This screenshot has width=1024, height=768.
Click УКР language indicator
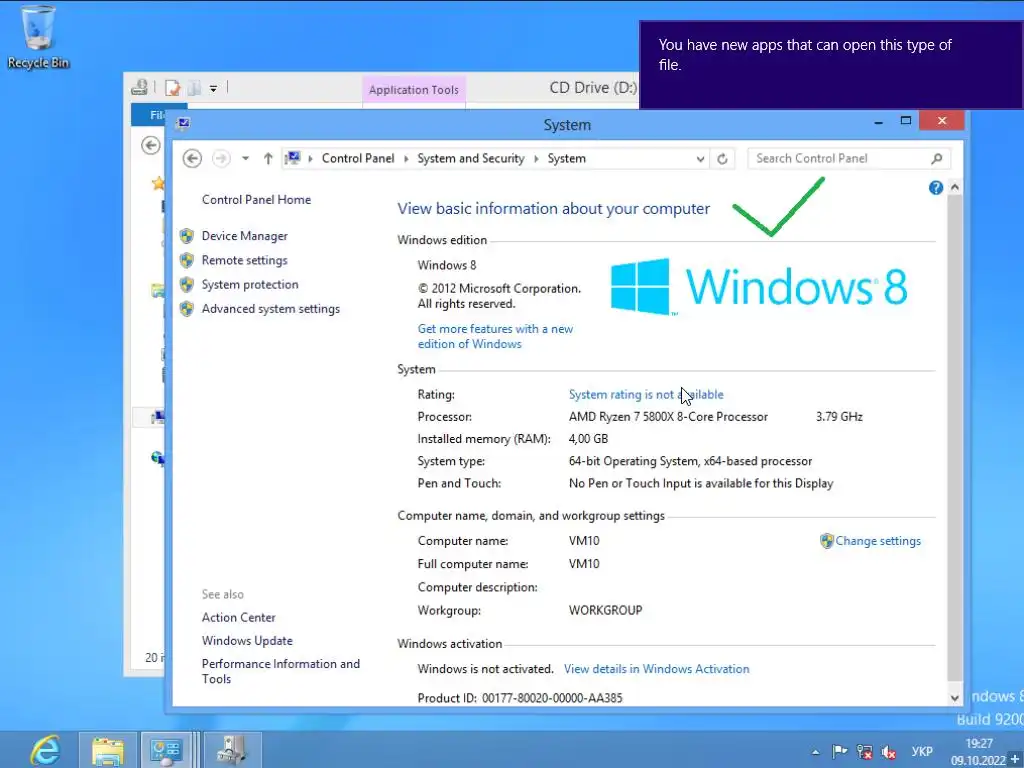click(x=921, y=752)
